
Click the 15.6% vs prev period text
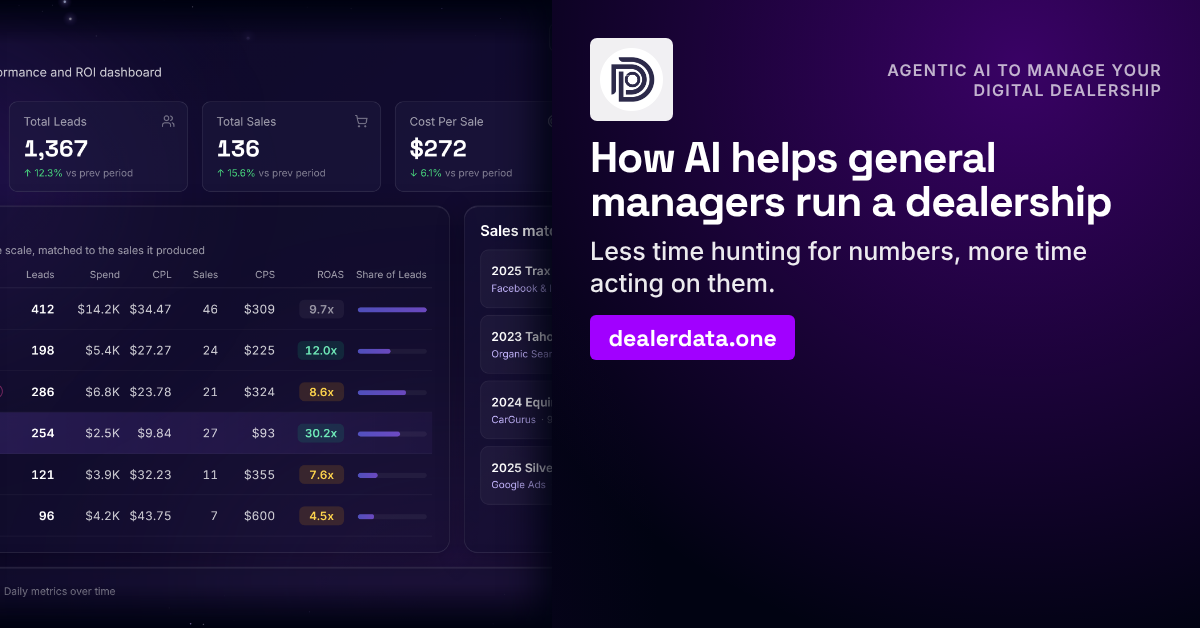271,173
